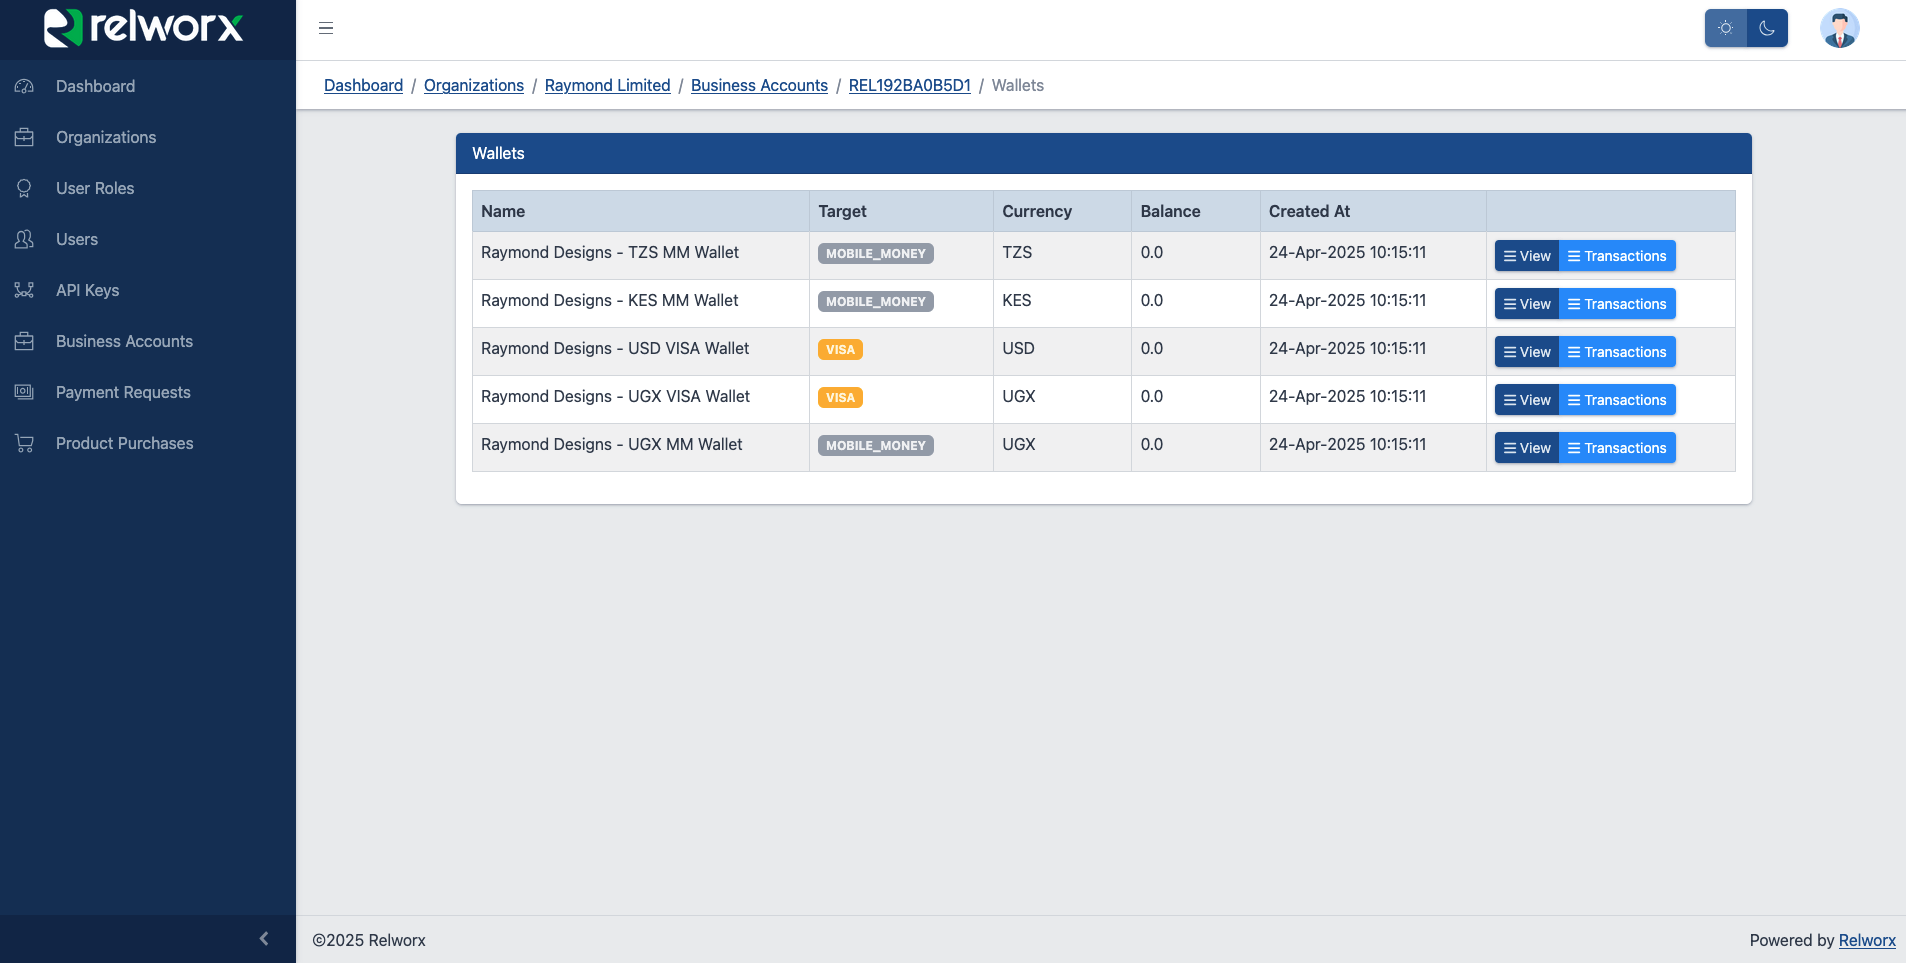Click the Wallets breadcrumb text

pyautogui.click(x=1018, y=85)
